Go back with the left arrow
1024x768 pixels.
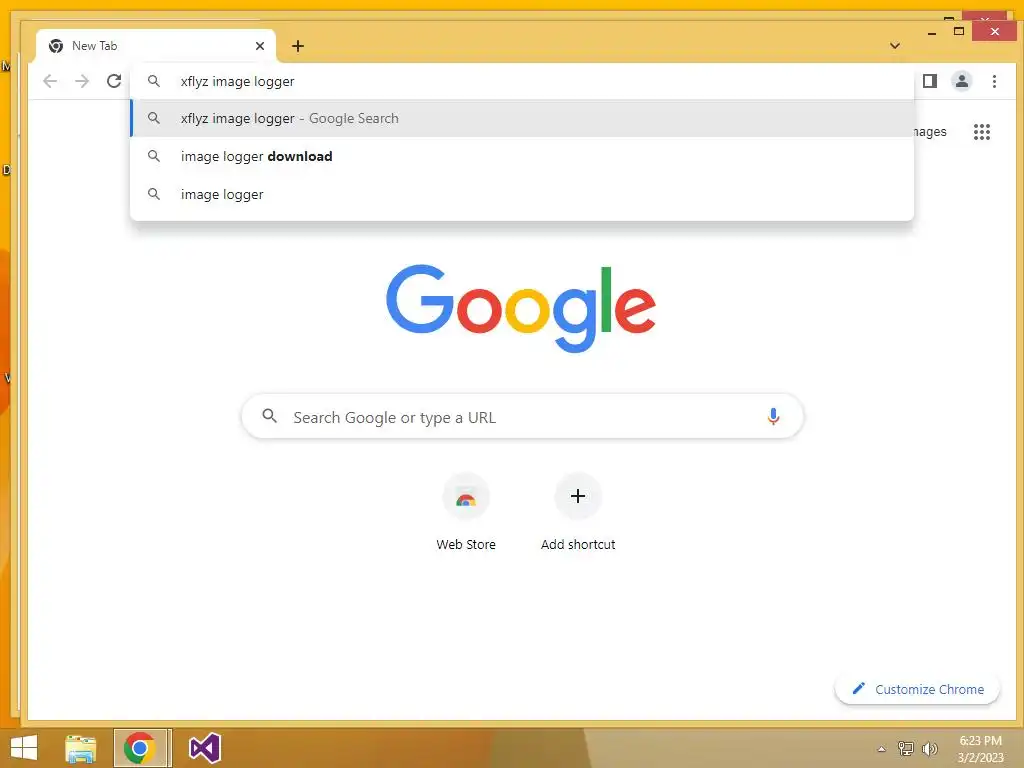pos(50,81)
